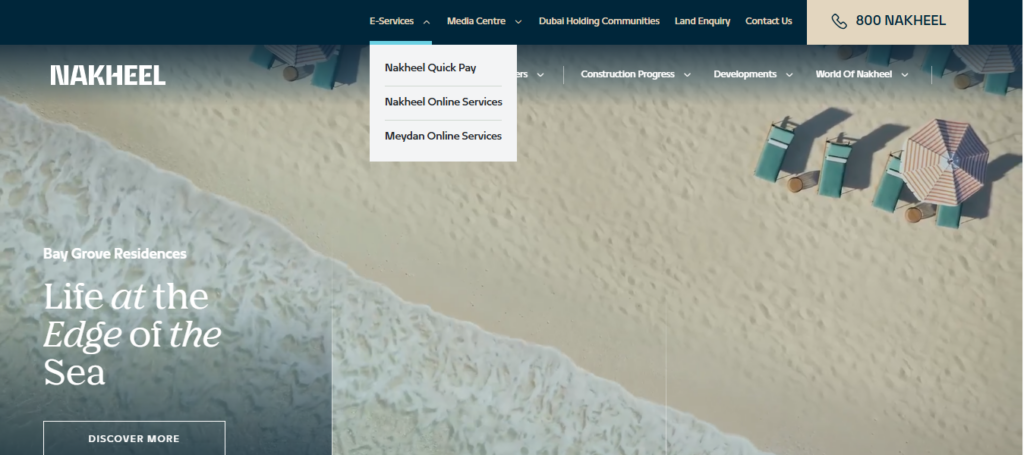1024x455 pixels.
Task: Expand the Media Centre chevron
Action: pyautogui.click(x=518, y=22)
